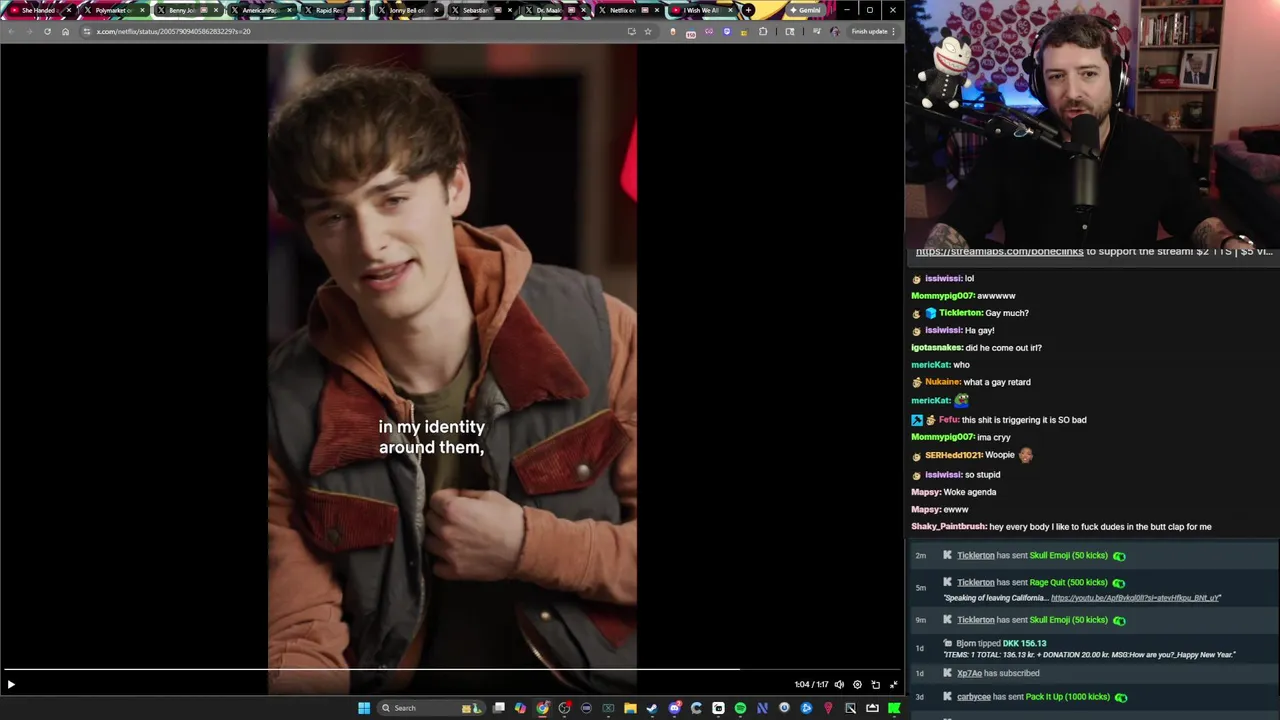Open File Explorer from the taskbar
Image resolution: width=1280 pixels, height=720 pixels.
630,708
